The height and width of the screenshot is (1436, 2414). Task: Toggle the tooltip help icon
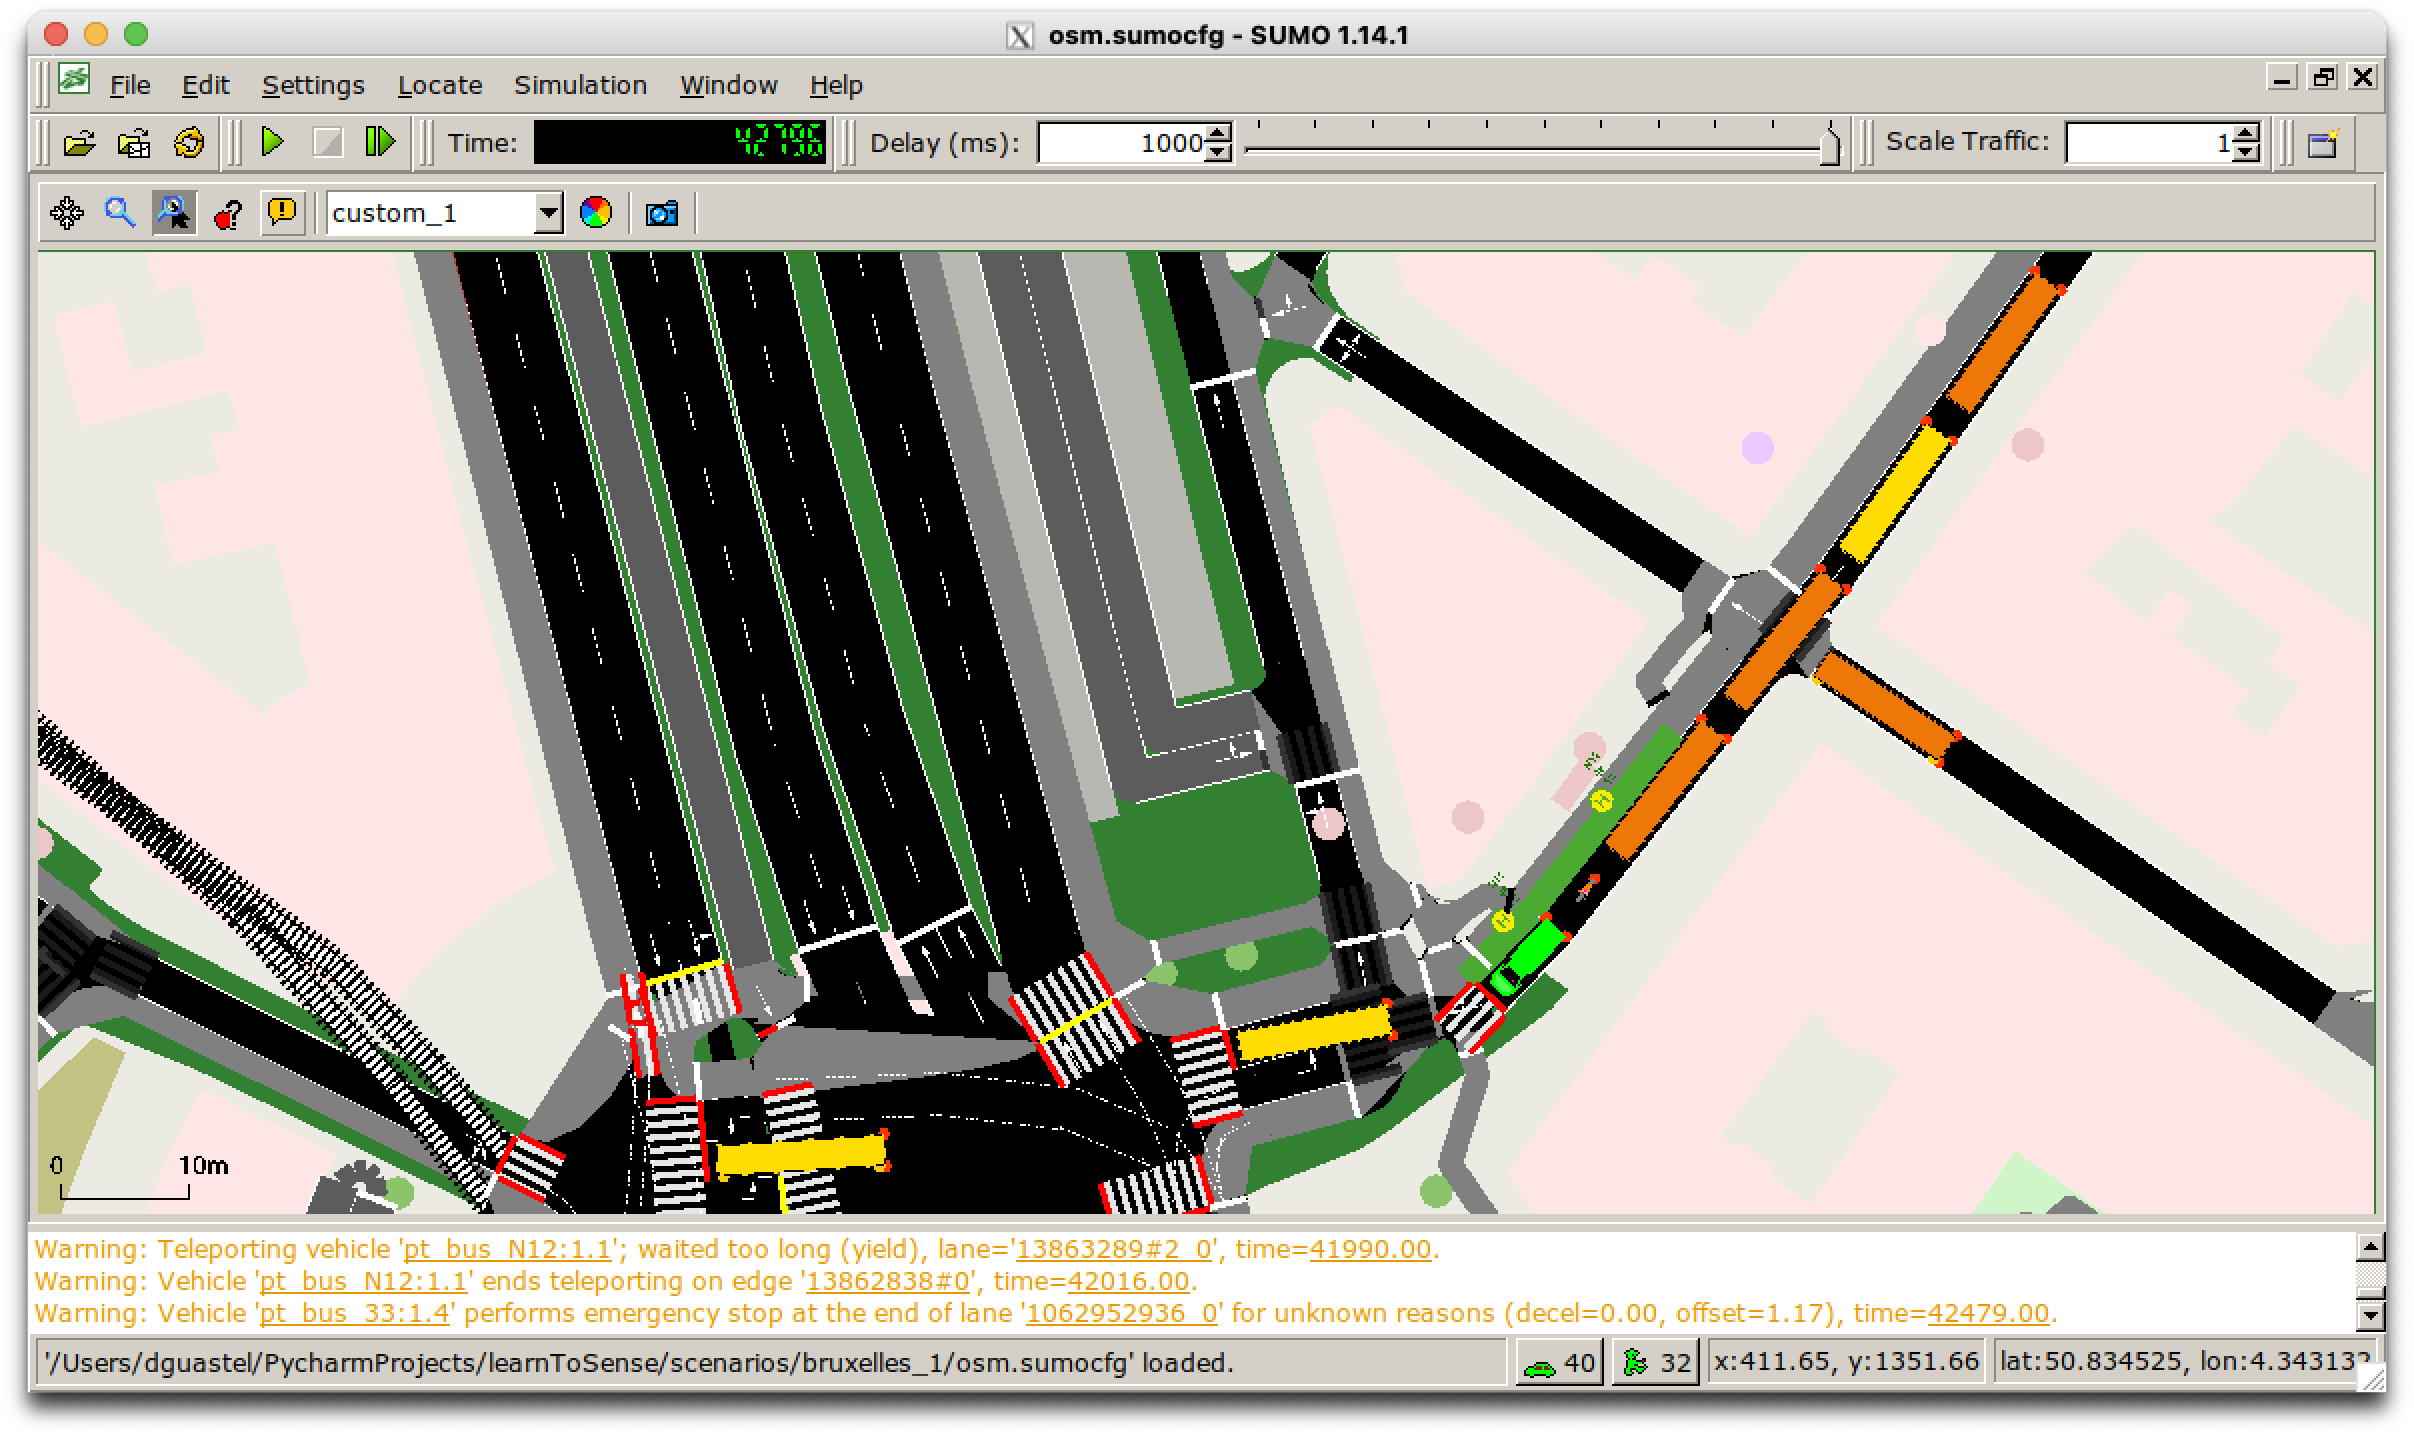pyautogui.click(x=228, y=213)
